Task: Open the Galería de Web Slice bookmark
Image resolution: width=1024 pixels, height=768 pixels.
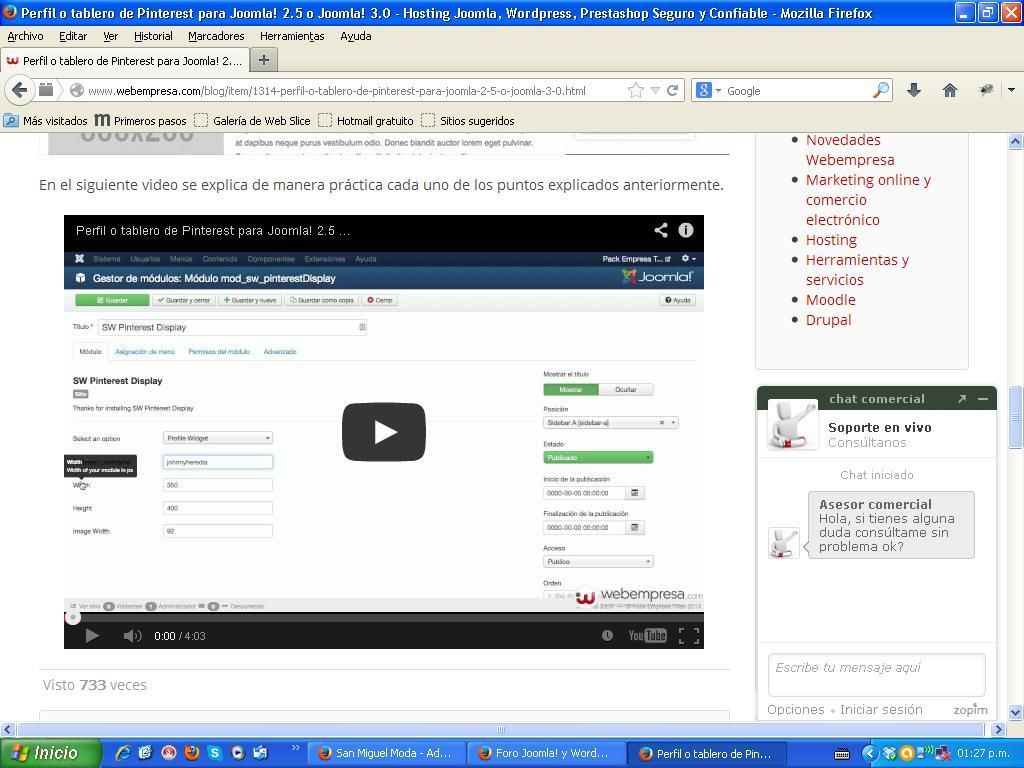Action: 253,121
